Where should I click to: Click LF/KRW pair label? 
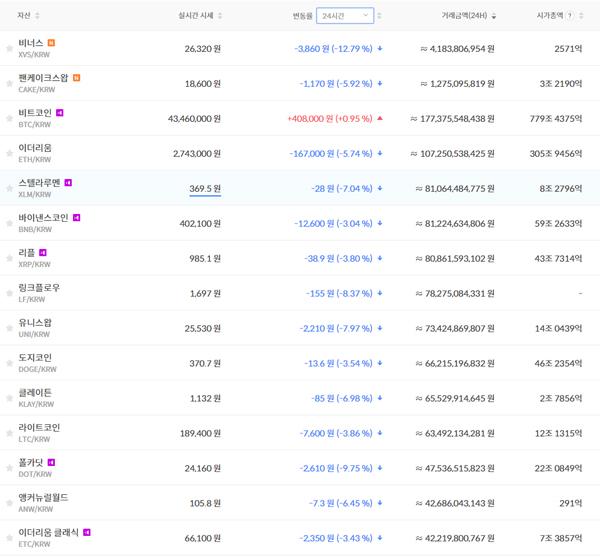click(32, 299)
